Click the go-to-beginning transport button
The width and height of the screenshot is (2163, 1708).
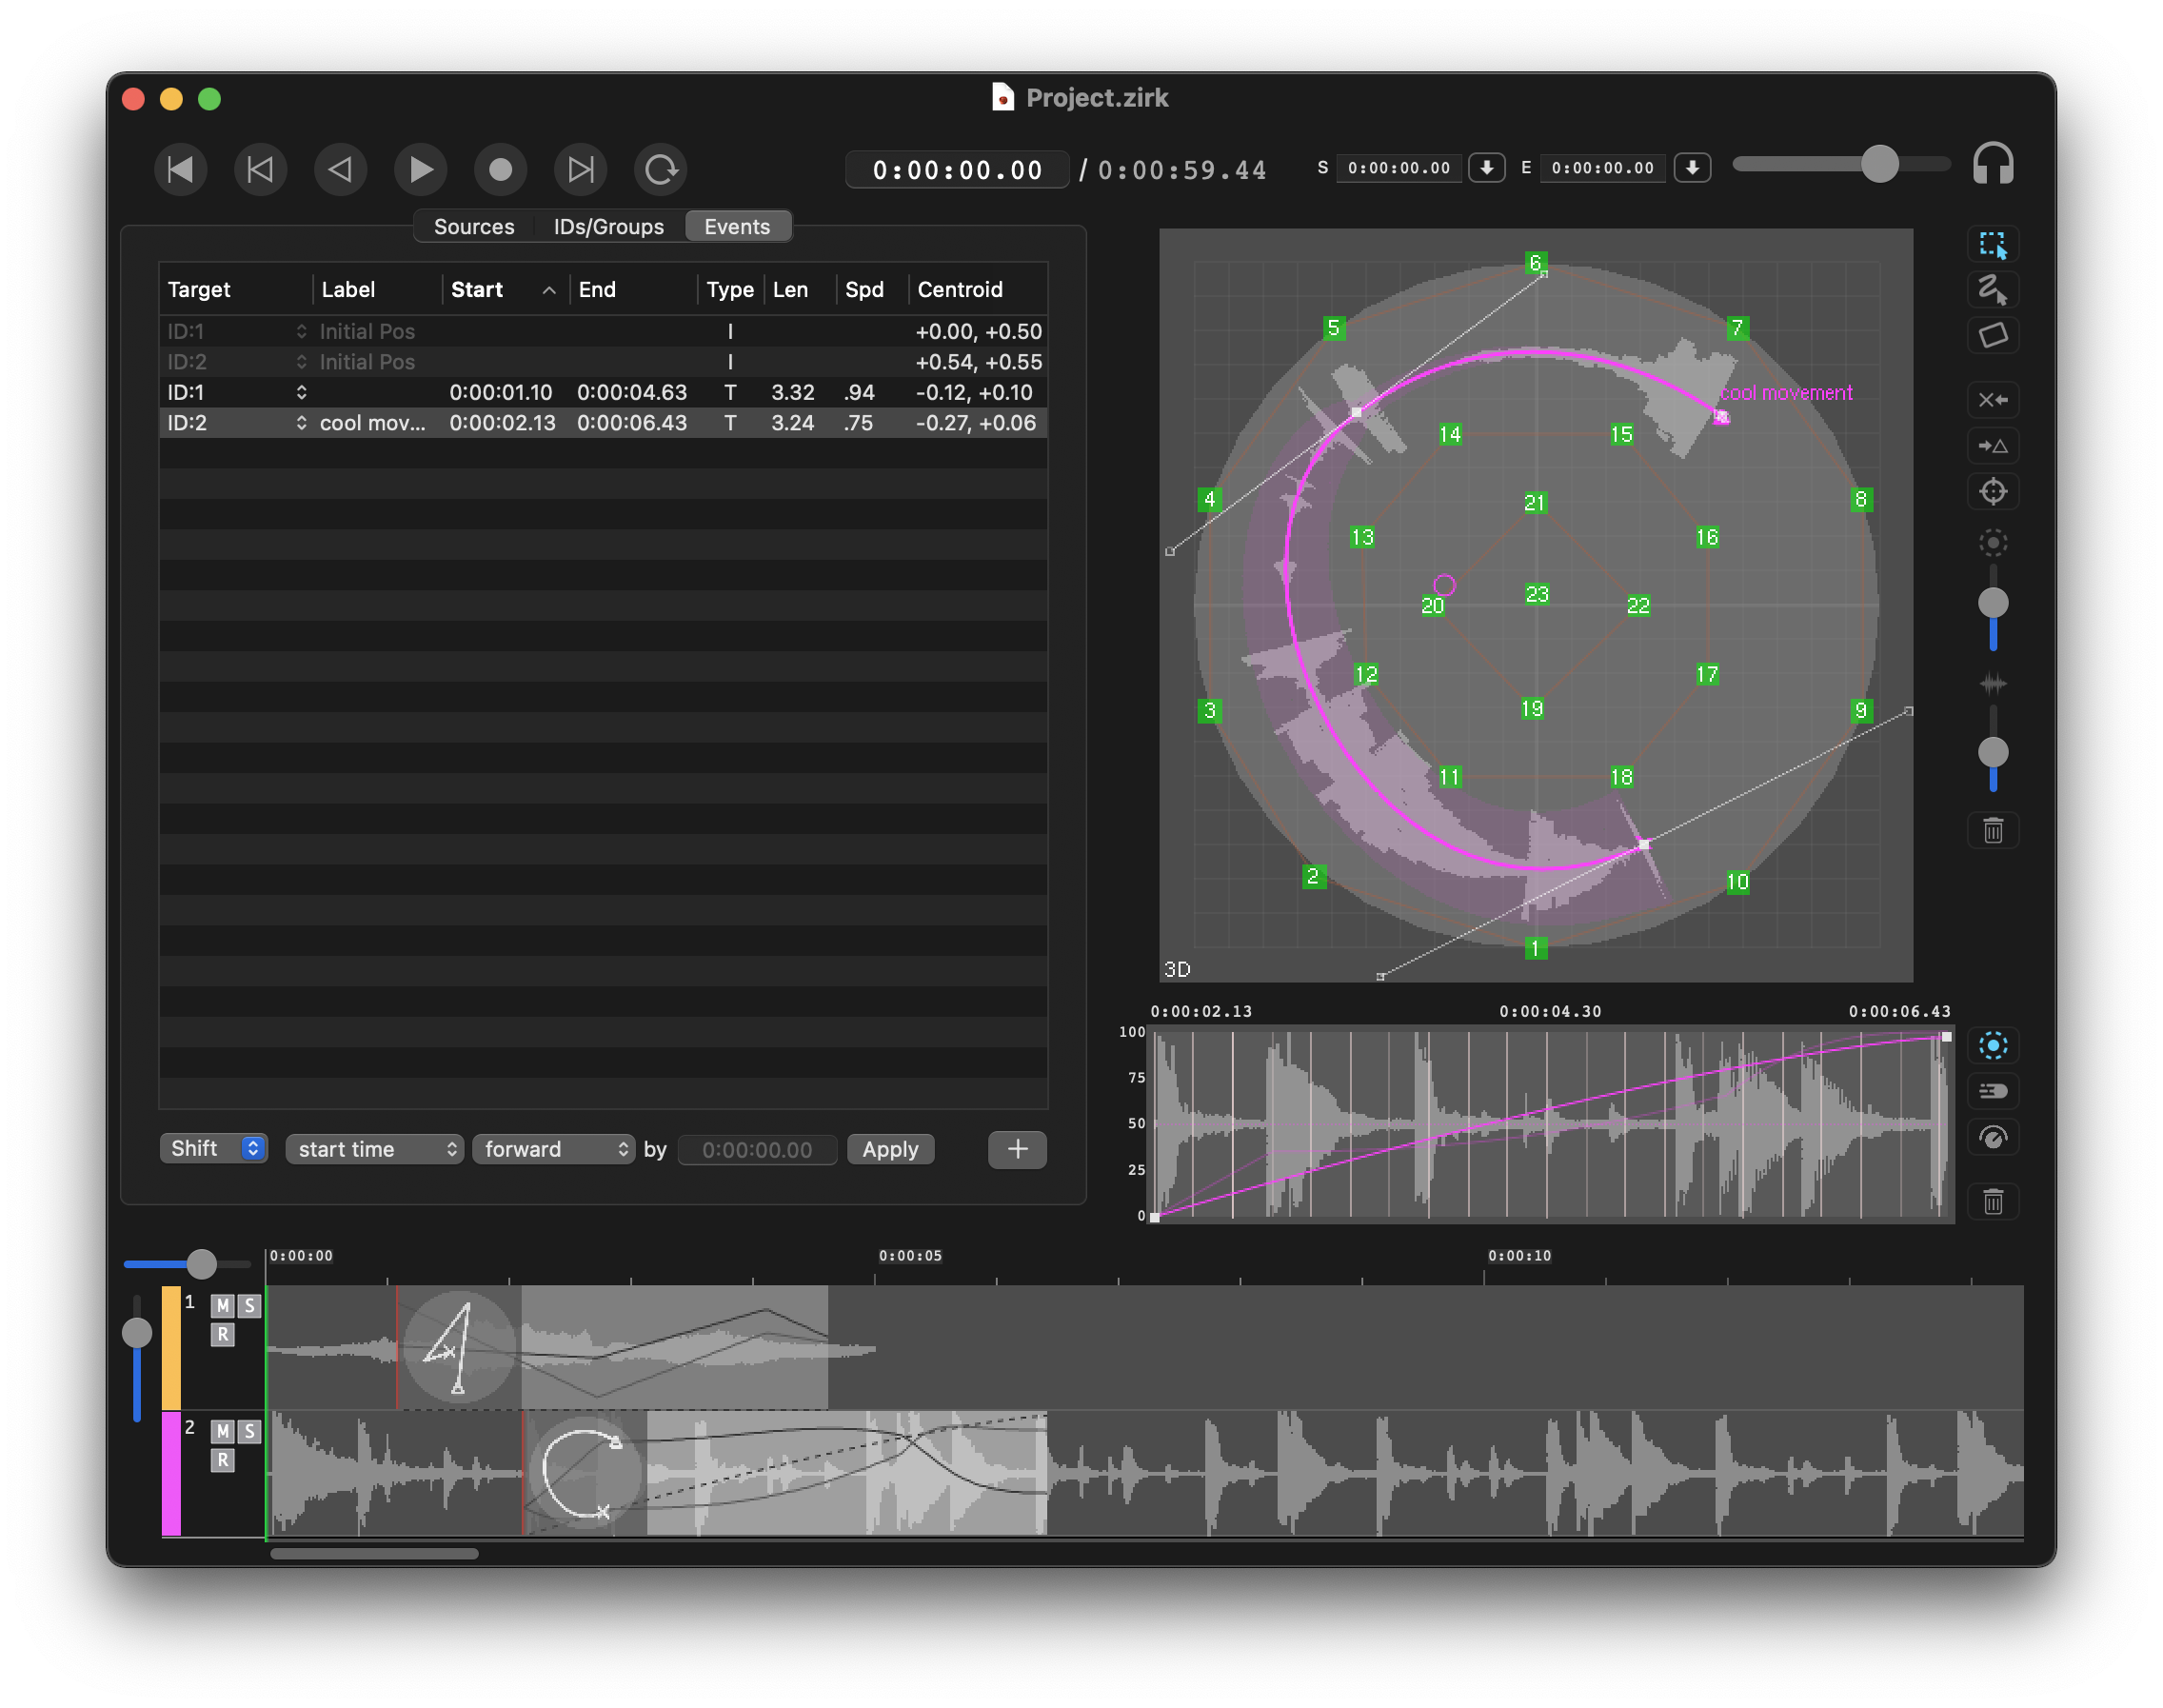click(181, 170)
